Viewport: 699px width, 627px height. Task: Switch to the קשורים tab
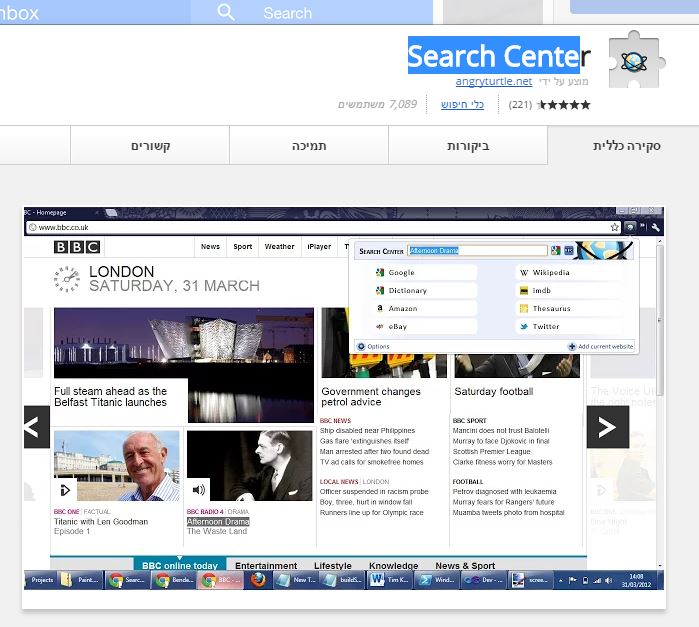coord(150,146)
